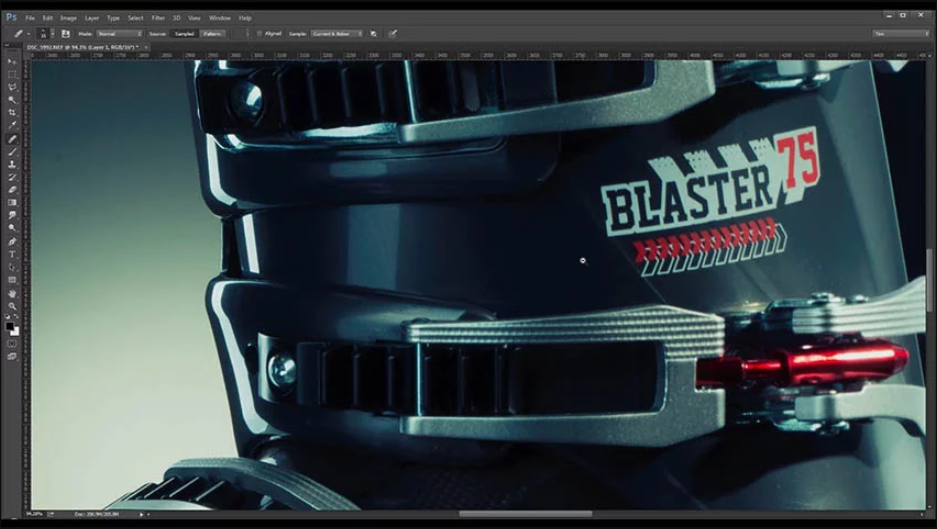Select the Eraser tool
This screenshot has width=937, height=529.
(12, 190)
